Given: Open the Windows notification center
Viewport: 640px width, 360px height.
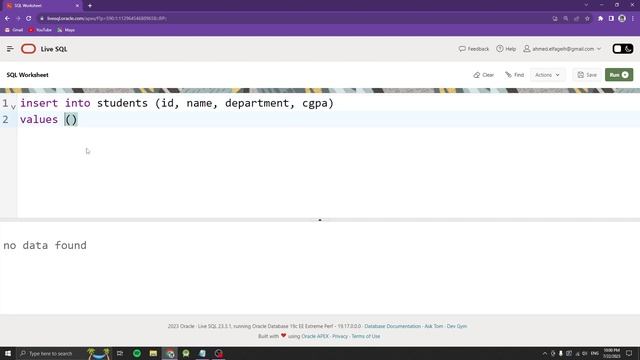Looking at the screenshot, I should click(x=629, y=353).
